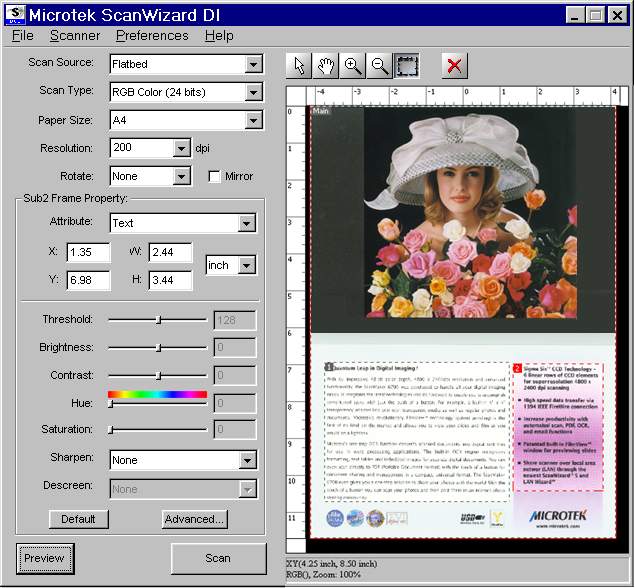
Task: Open the Scan Source dropdown
Action: [x=253, y=64]
